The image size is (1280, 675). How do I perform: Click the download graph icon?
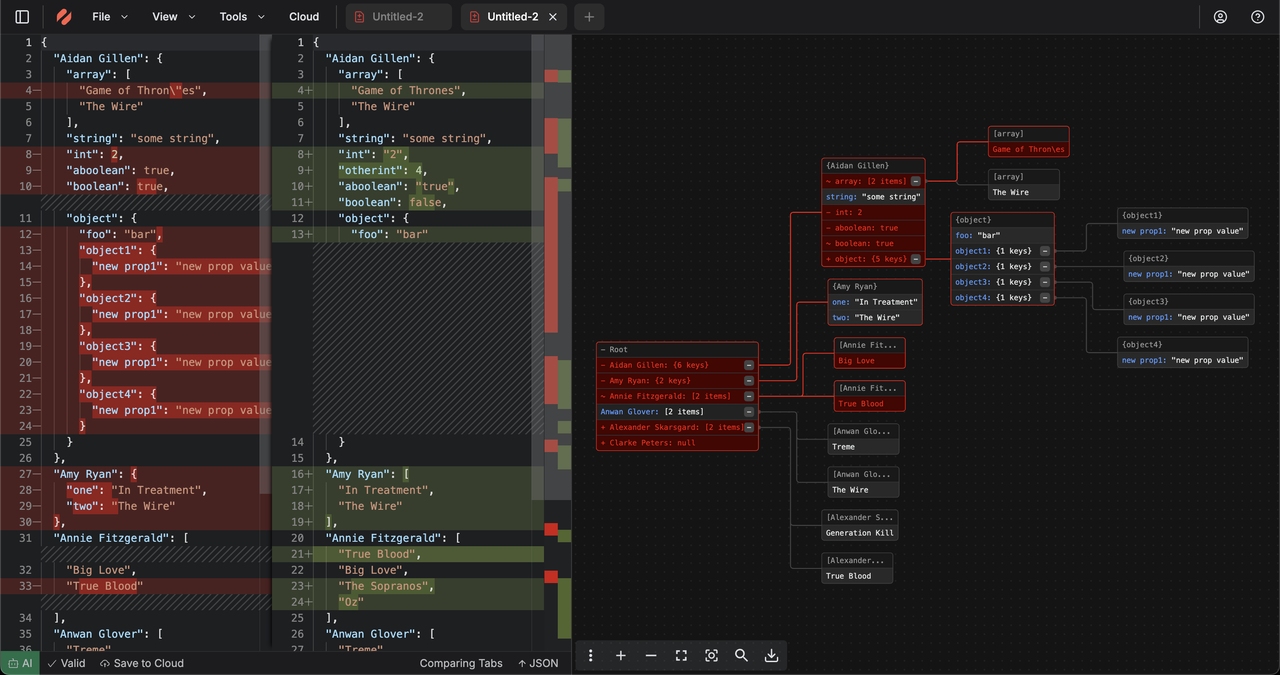(x=771, y=655)
